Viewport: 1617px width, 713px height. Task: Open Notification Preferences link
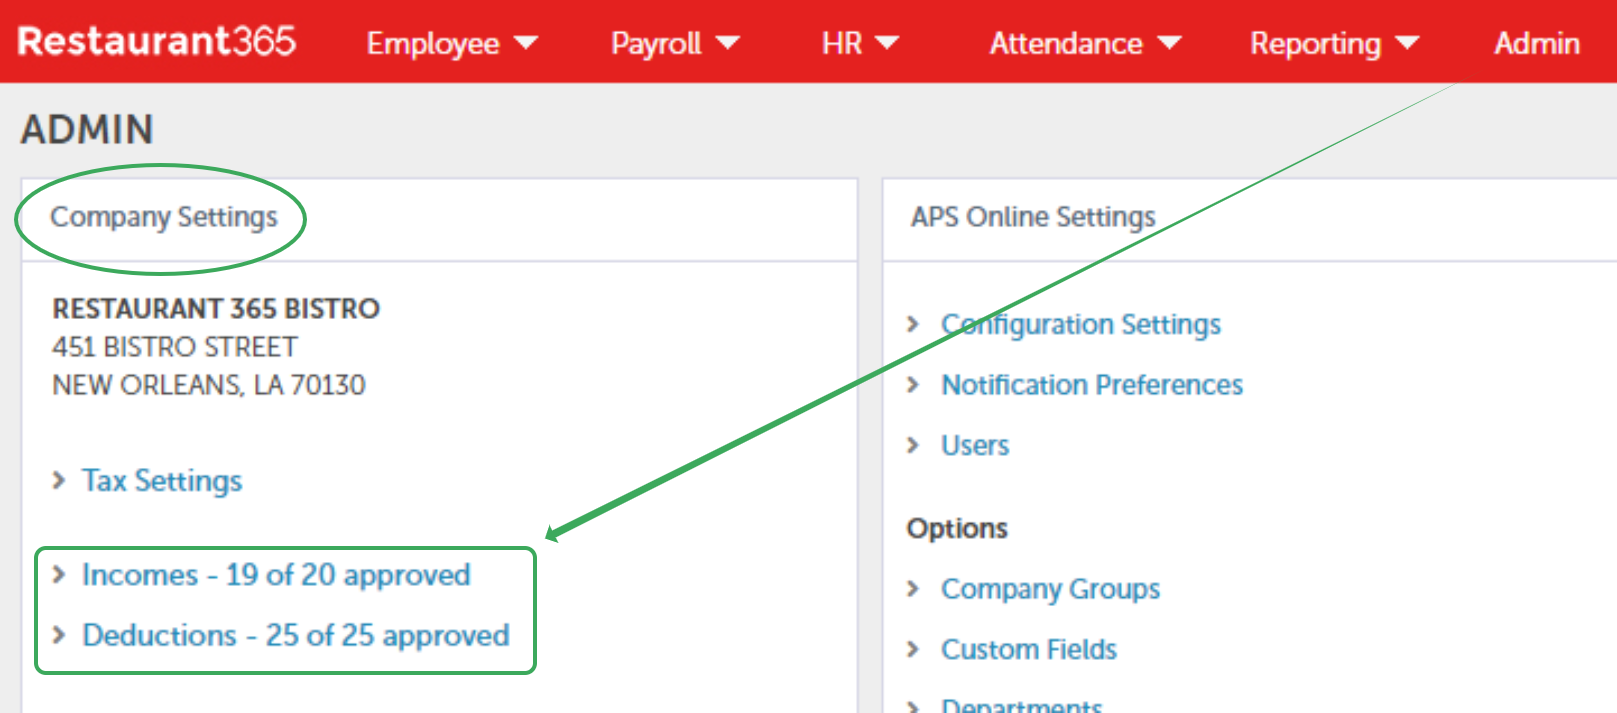coord(1092,385)
